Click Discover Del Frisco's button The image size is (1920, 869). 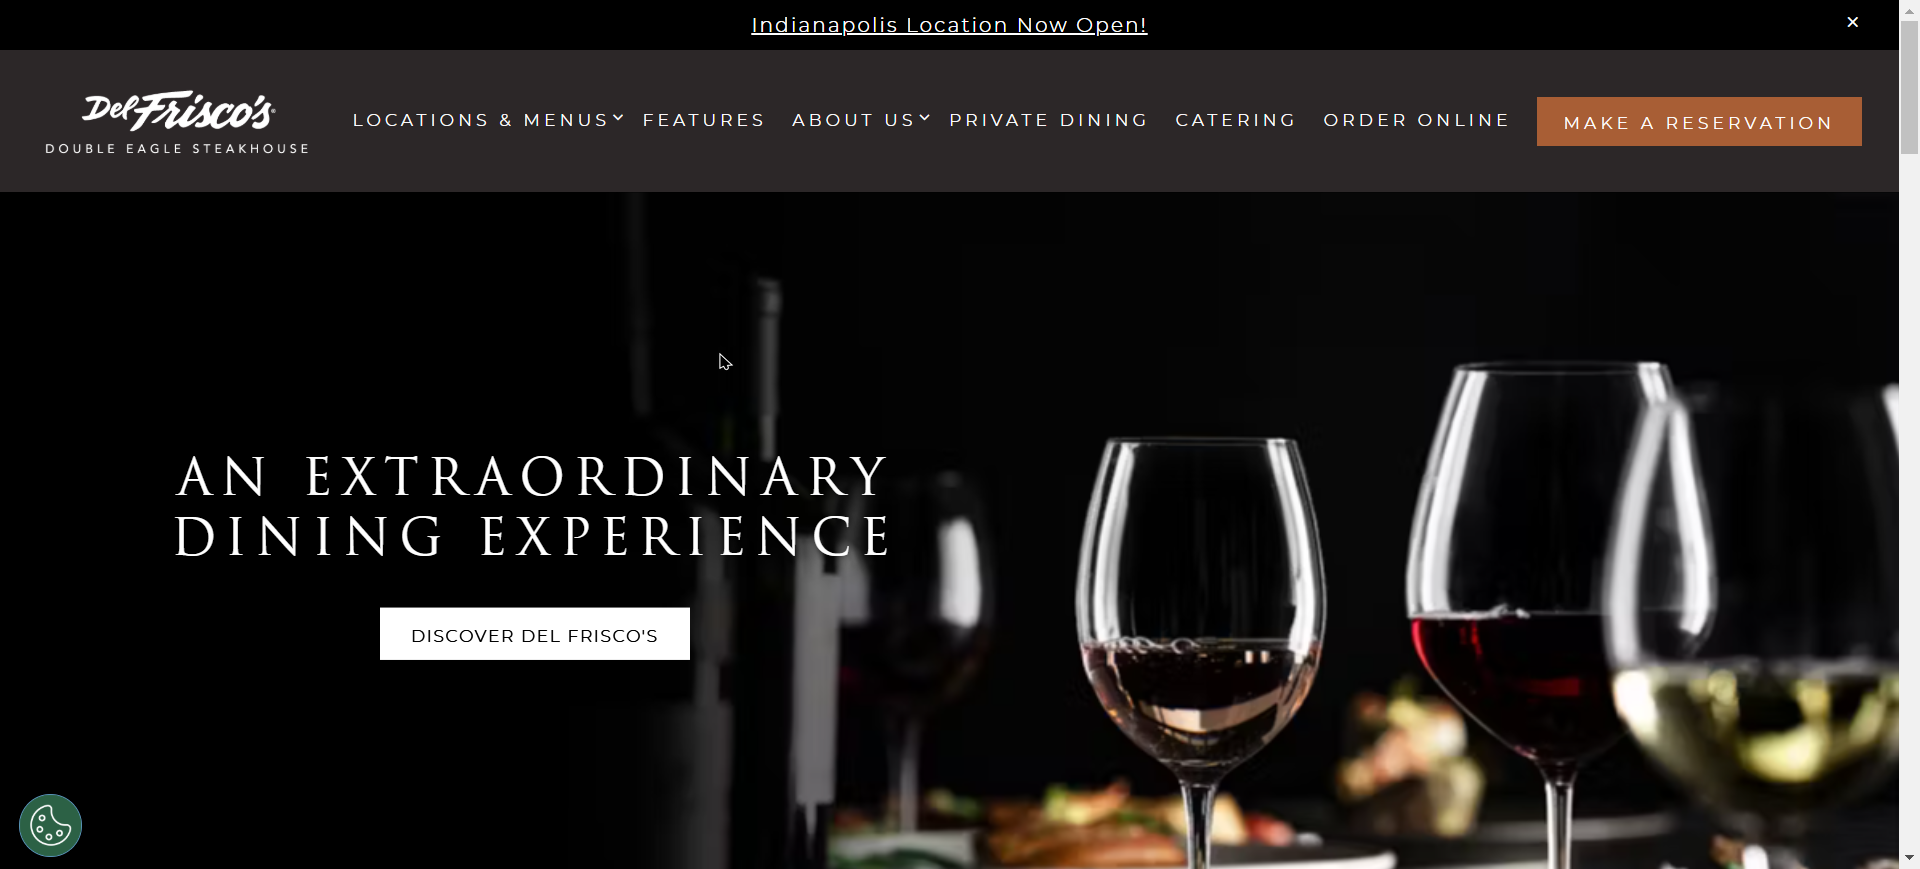click(x=535, y=634)
